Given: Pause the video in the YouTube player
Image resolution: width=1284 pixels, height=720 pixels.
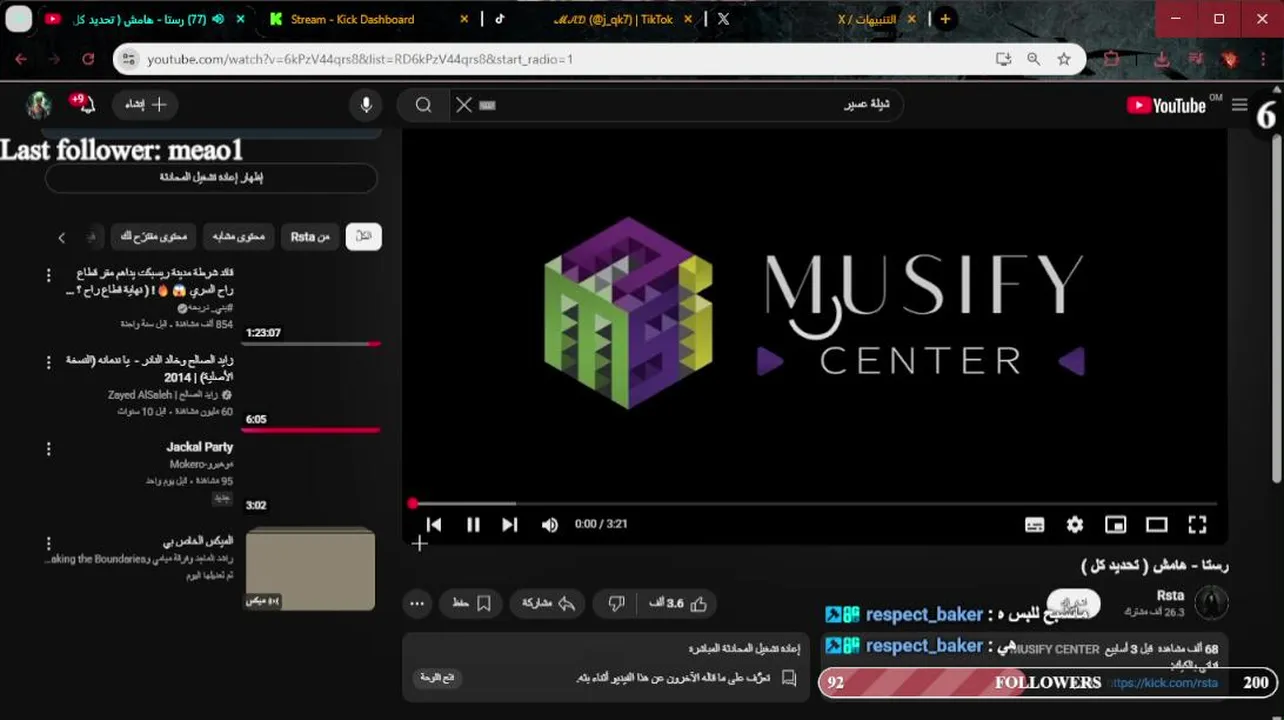Looking at the screenshot, I should pos(473,525).
